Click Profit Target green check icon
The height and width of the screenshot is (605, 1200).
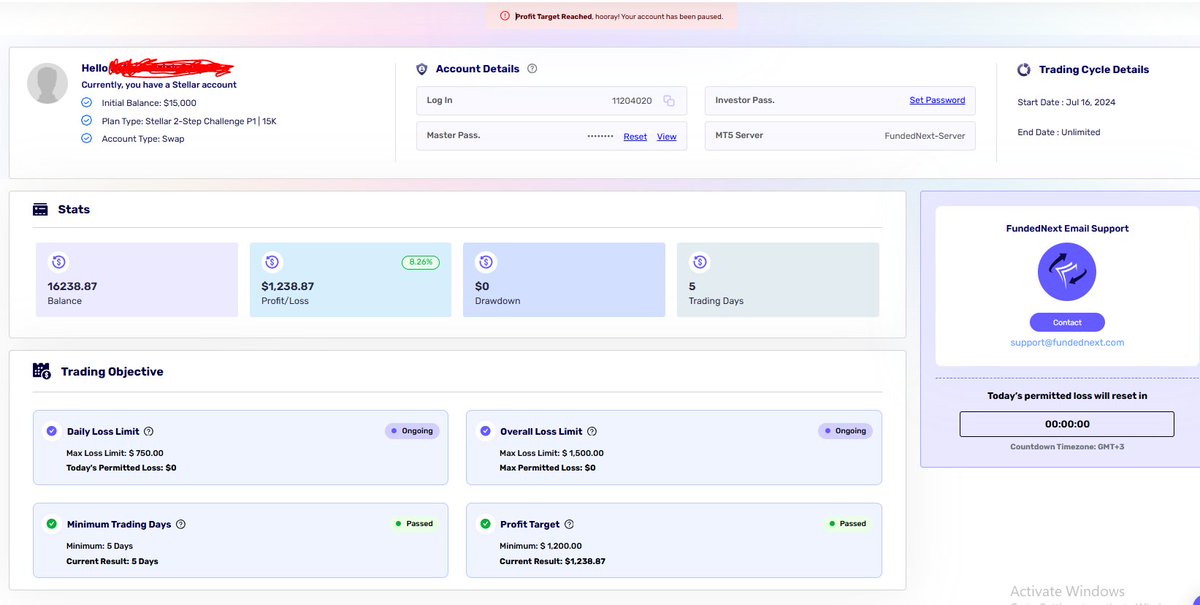click(x=485, y=523)
